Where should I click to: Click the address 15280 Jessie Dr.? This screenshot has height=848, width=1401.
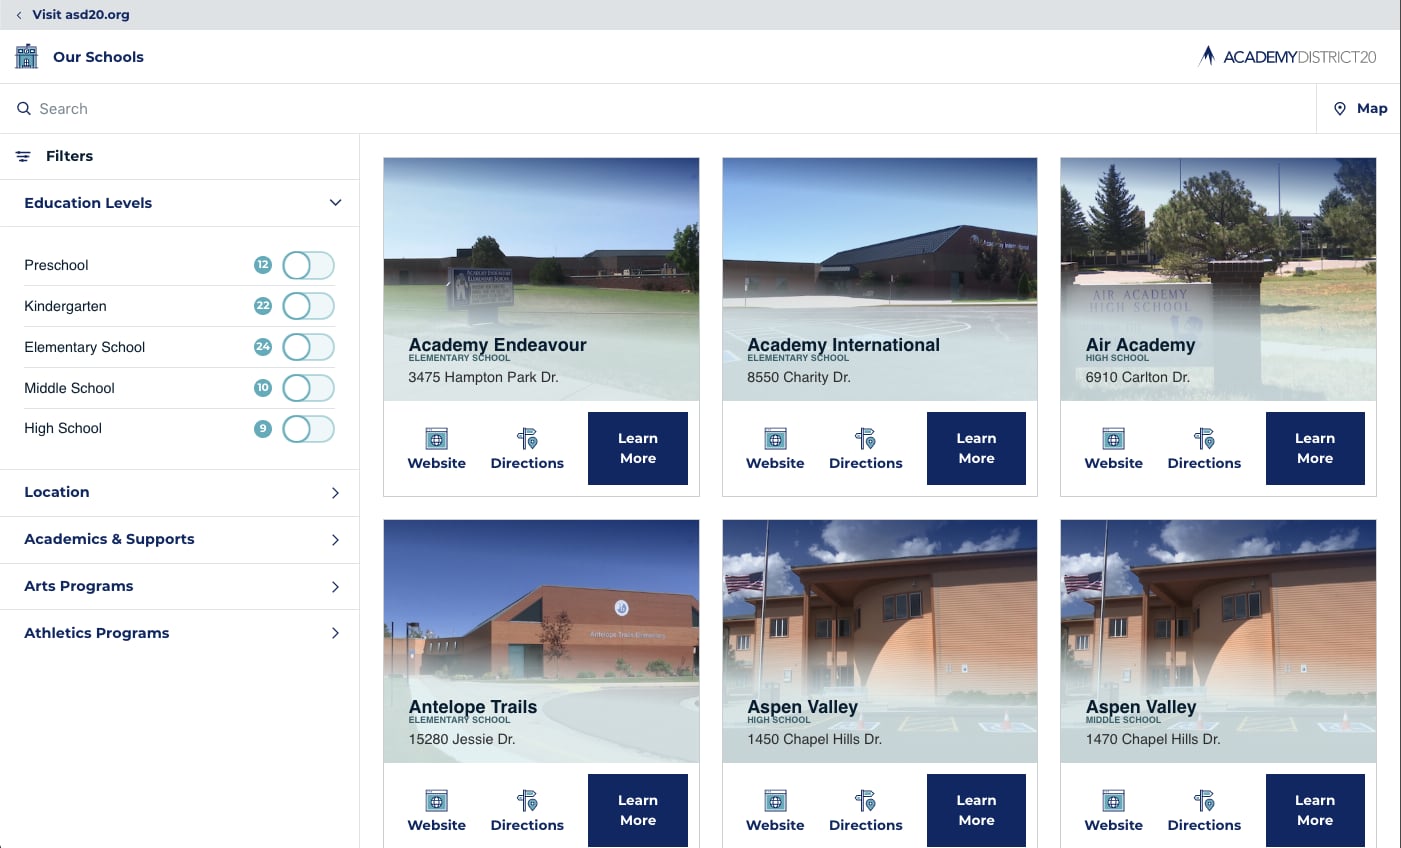click(461, 739)
